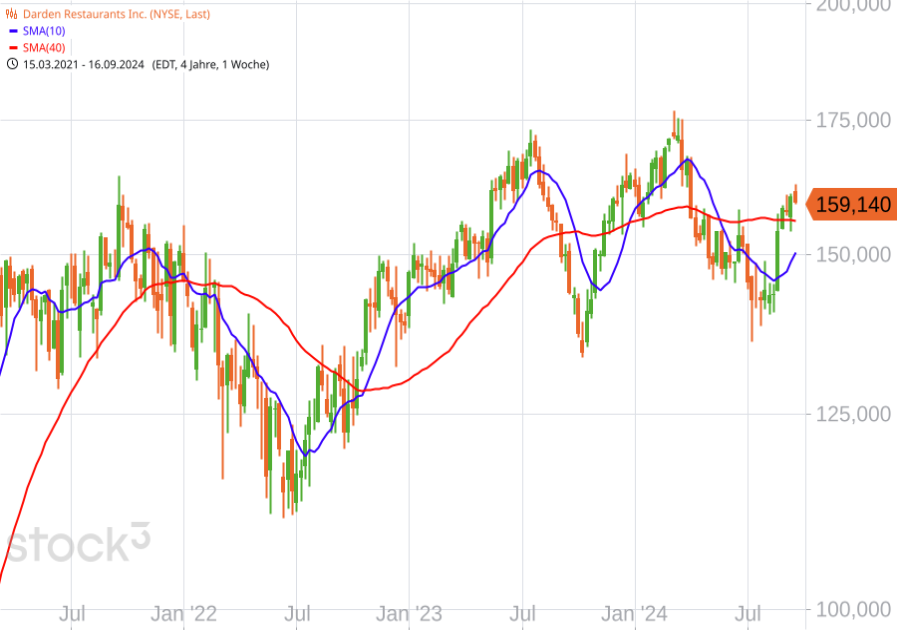Select the SMA(40) legend text
Screen dimensions: 897x630
44,47
